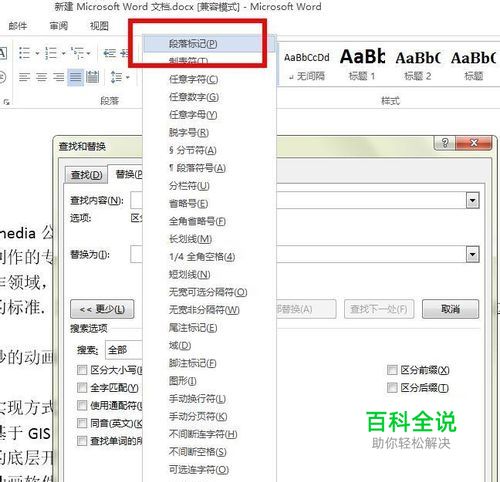The height and width of the screenshot is (482, 500).
Task: Open the 搜索 direction combo box
Action: click(124, 350)
